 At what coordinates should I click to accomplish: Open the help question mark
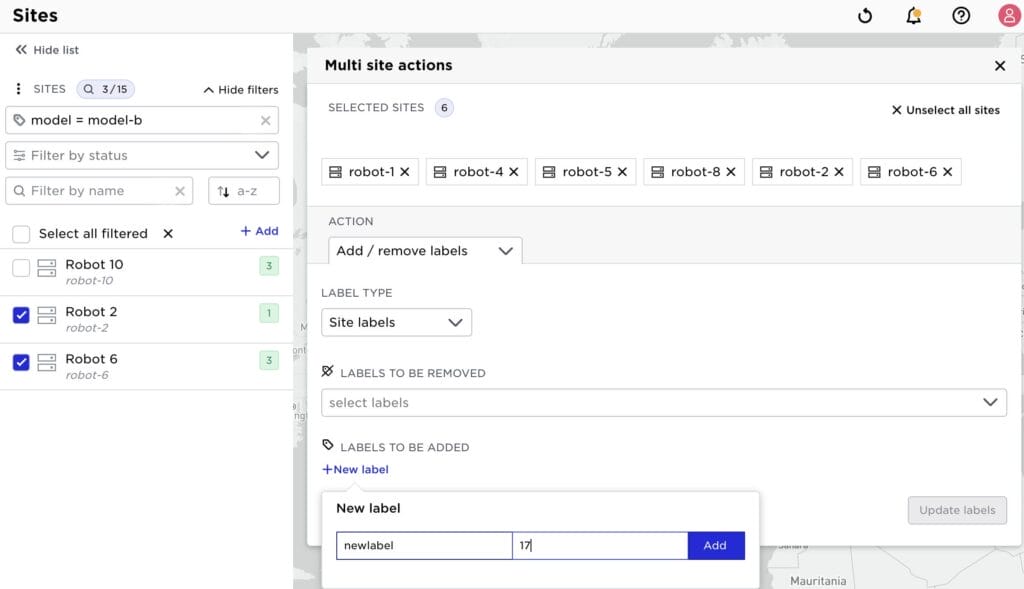coord(961,15)
